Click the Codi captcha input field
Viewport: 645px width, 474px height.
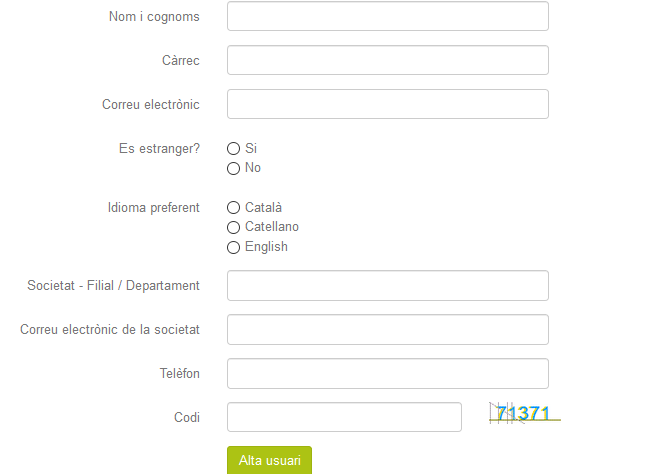click(x=344, y=417)
